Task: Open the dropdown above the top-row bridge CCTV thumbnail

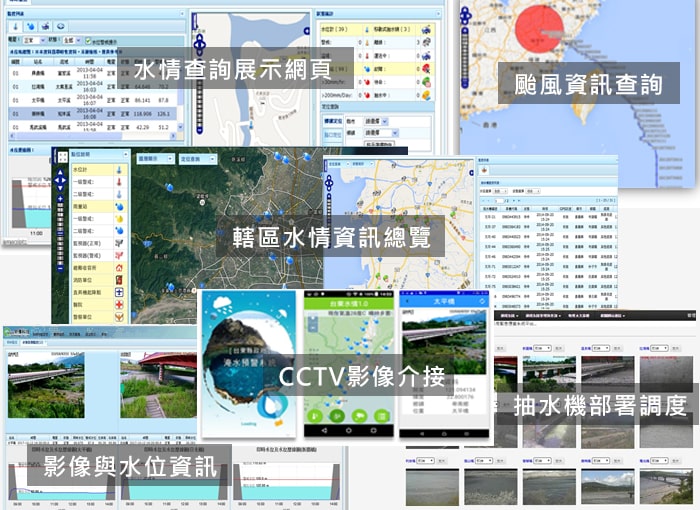Action: tap(542, 348)
